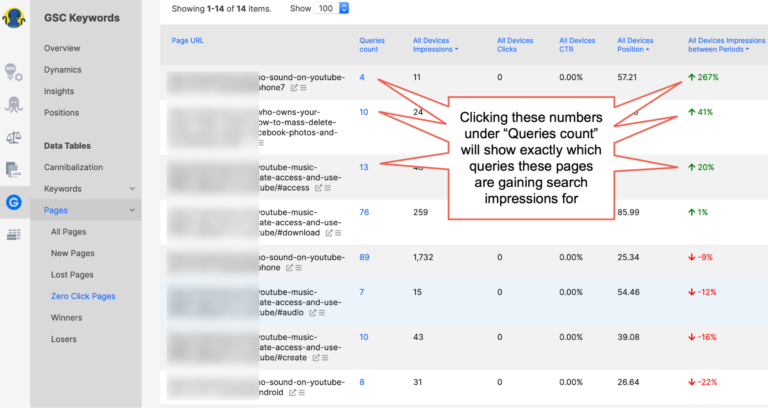Sort by All Devices Position column

[635, 45]
